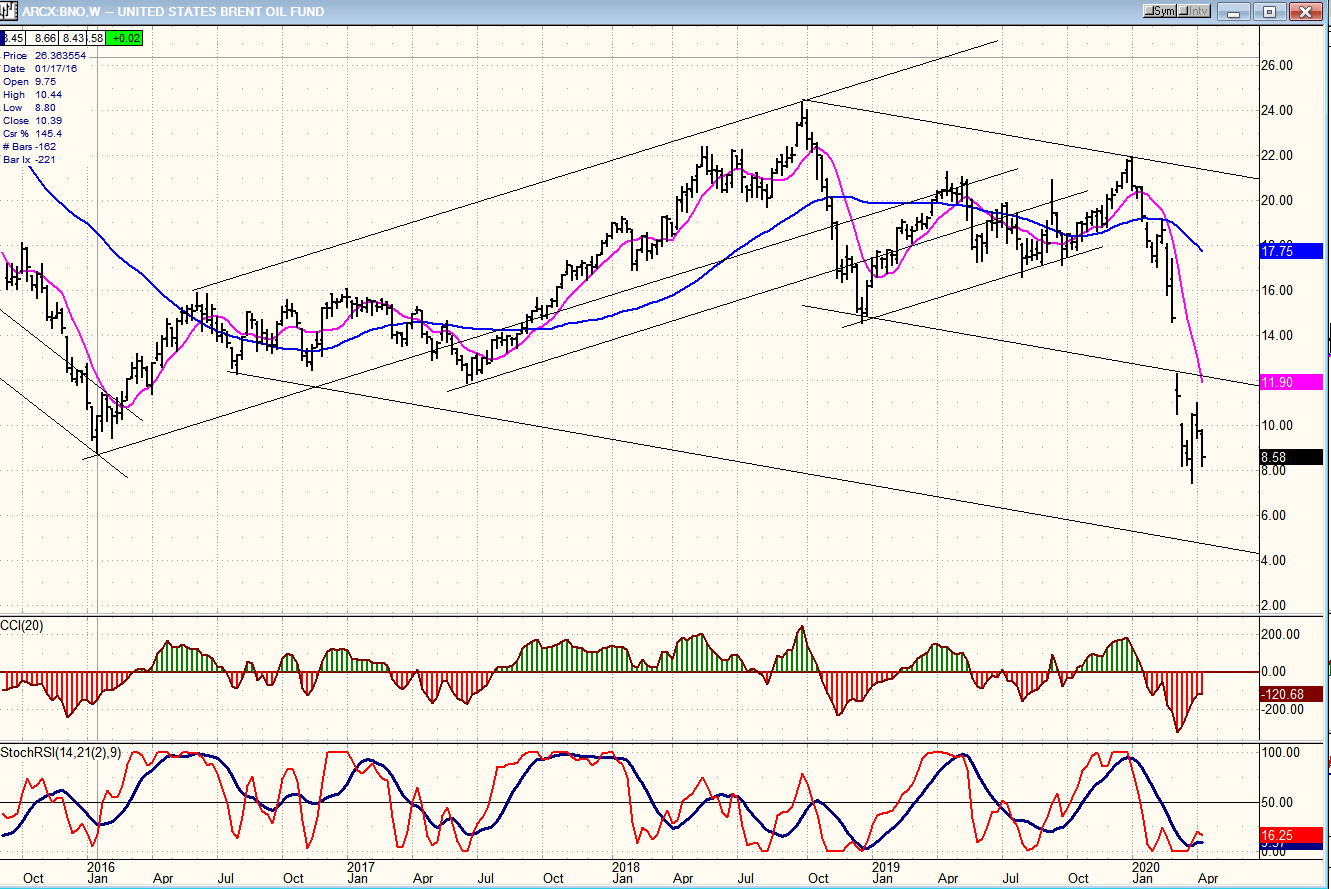Viewport: 1331px width, 889px height.
Task: Click the black 8.58 last price tag
Action: [x=1291, y=457]
